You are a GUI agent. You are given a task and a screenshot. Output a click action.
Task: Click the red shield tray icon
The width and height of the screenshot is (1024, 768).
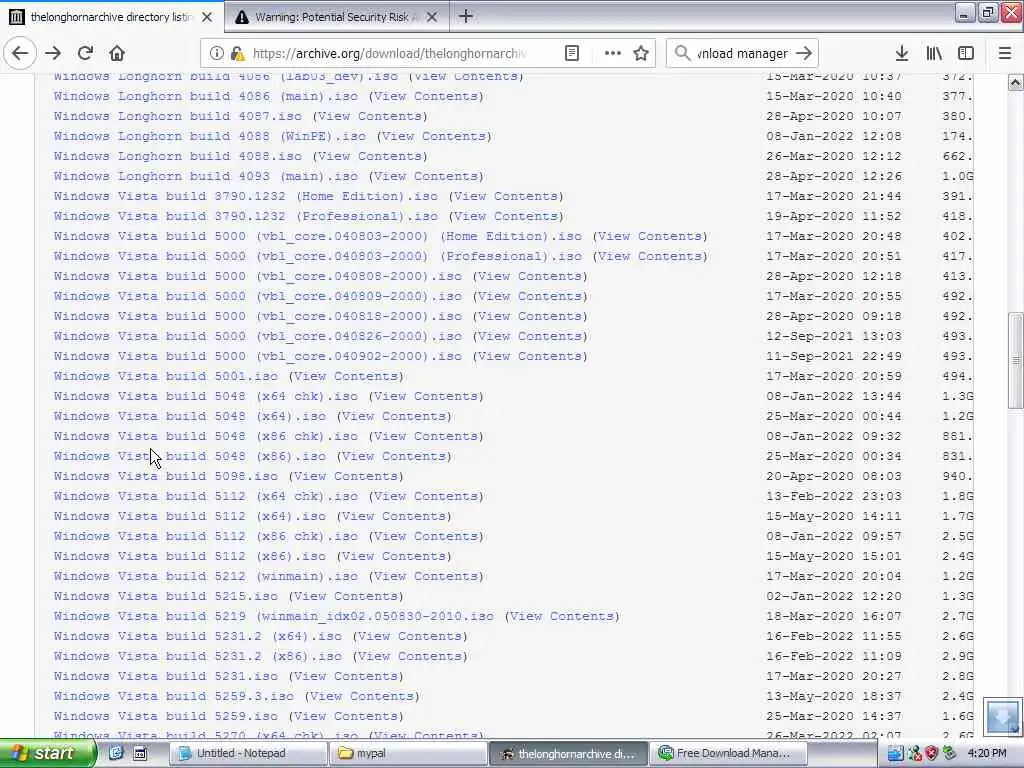click(932, 753)
